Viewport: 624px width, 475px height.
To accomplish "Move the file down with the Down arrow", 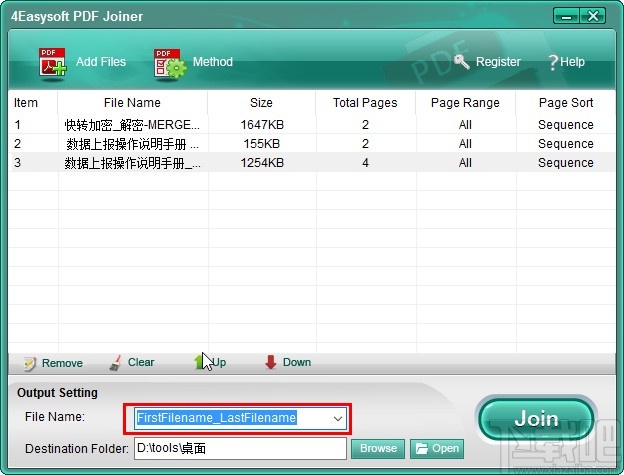I will (271, 362).
